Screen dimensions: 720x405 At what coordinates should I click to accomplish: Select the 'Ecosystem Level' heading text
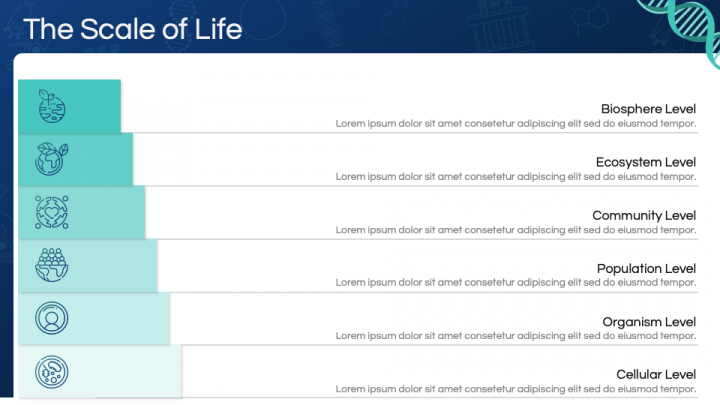(646, 162)
